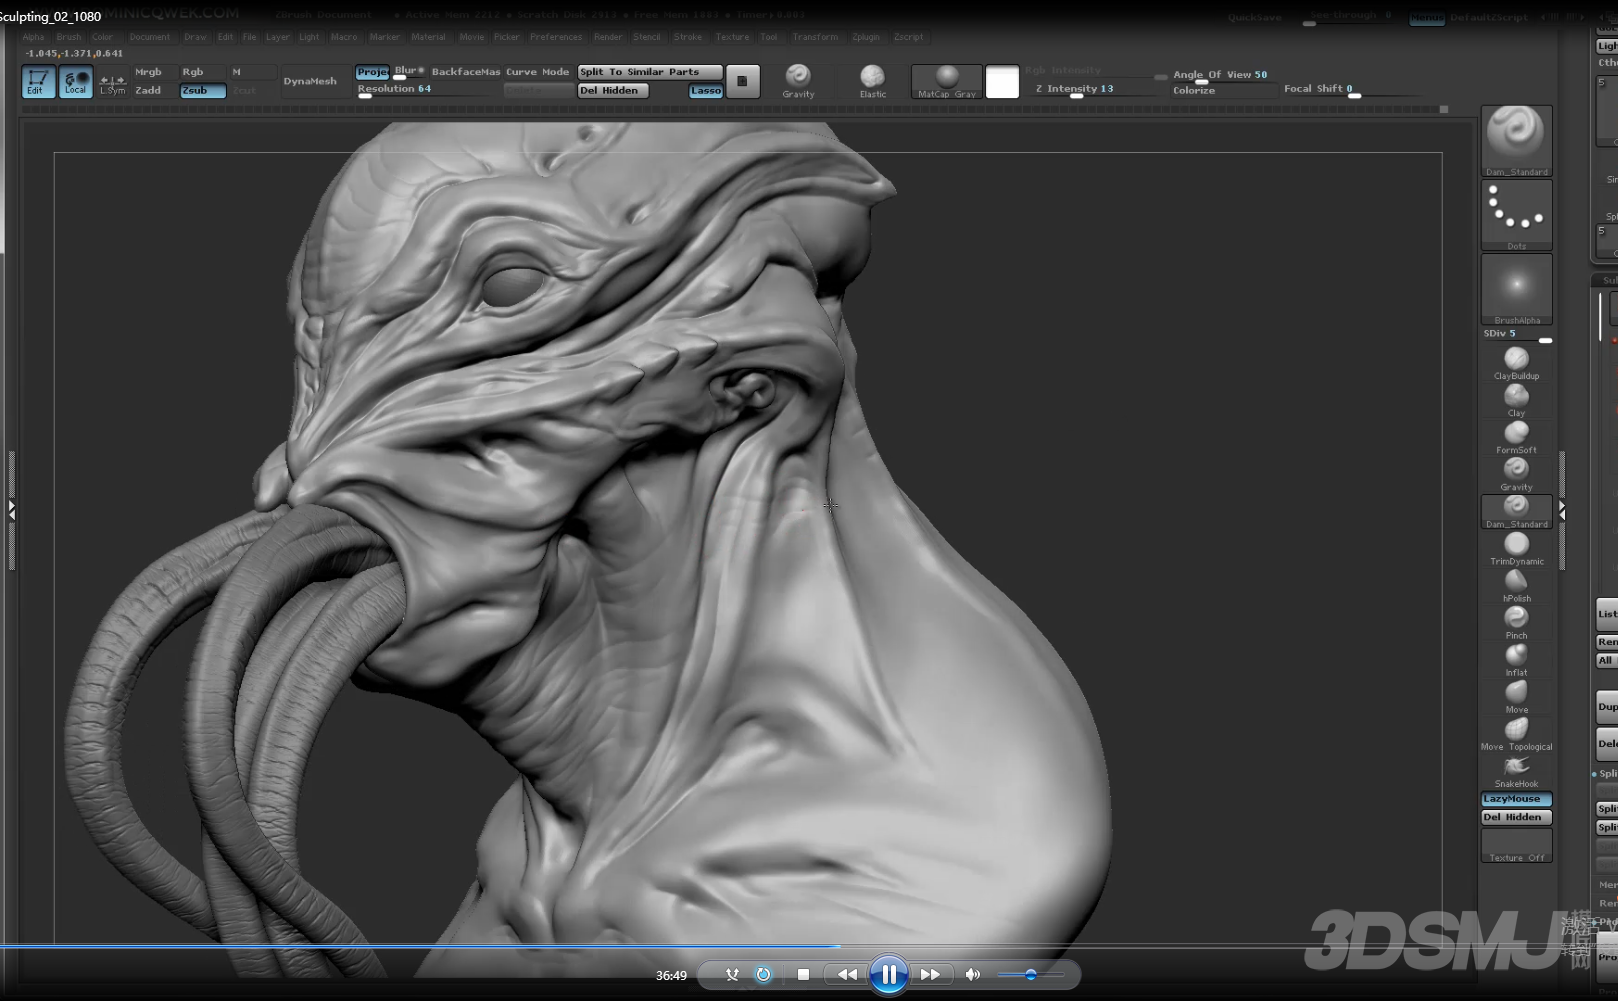The width and height of the screenshot is (1618, 1001).
Task: Click DefaultZScript in the title bar
Action: coord(1489,17)
